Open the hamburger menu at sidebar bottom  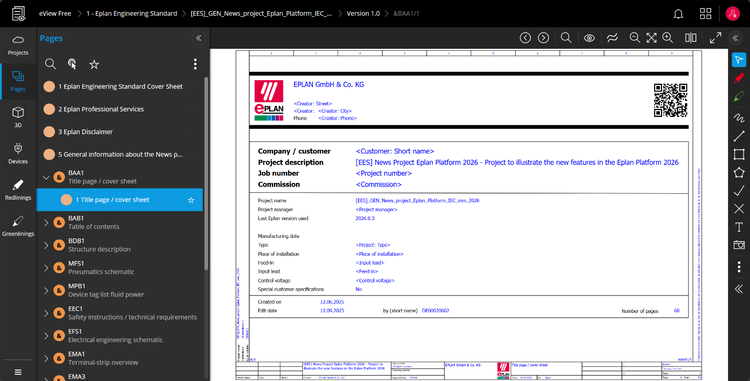tap(18, 372)
